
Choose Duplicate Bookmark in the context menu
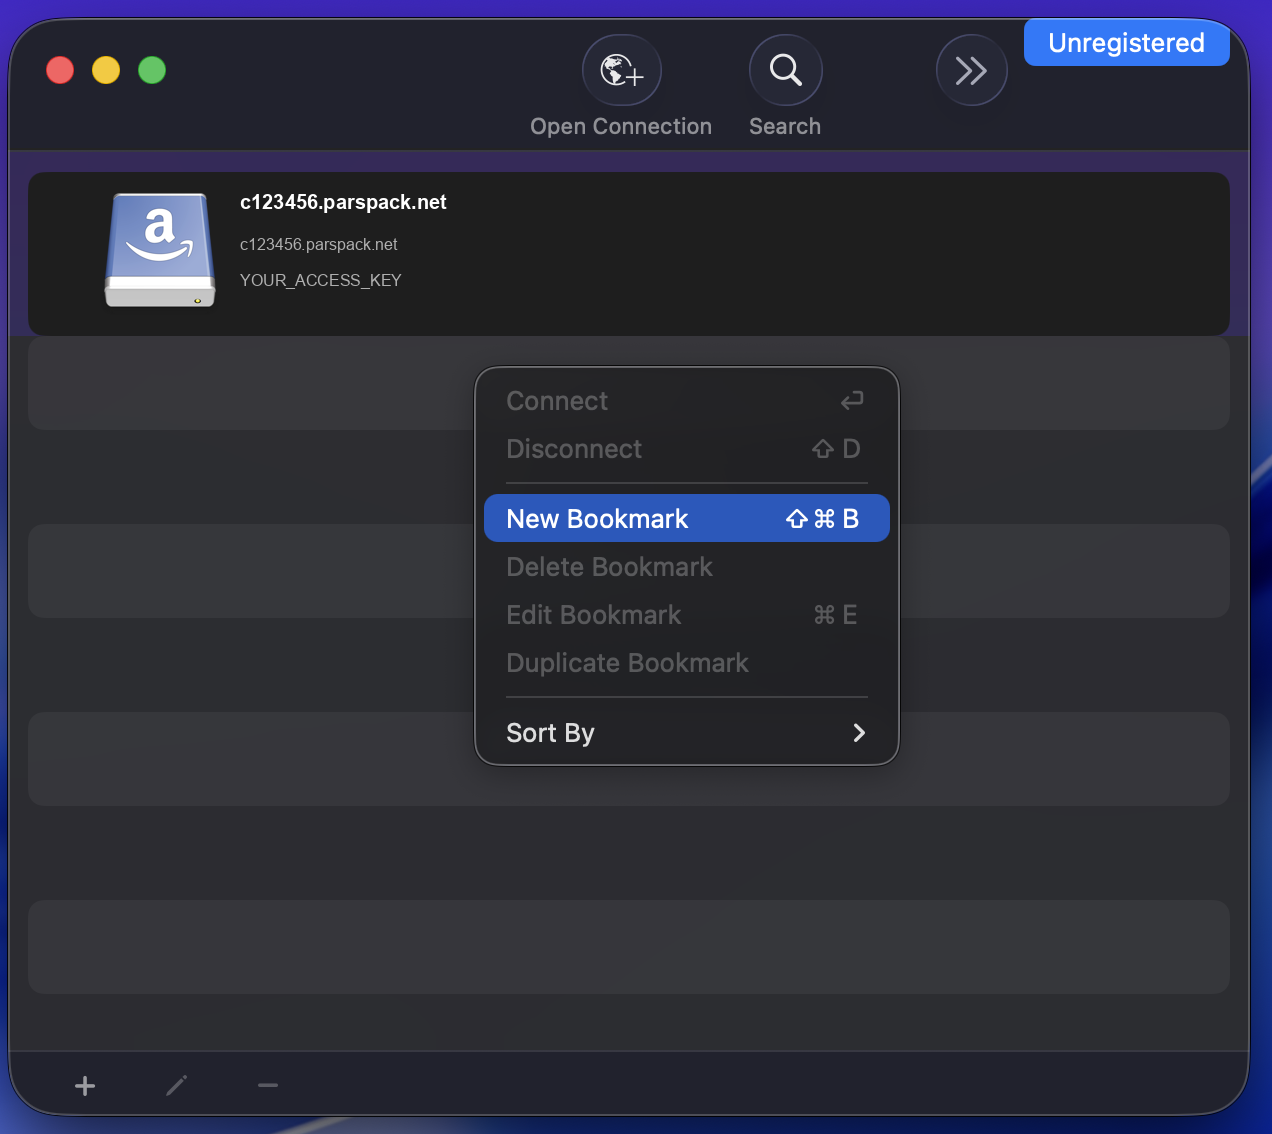click(x=686, y=663)
